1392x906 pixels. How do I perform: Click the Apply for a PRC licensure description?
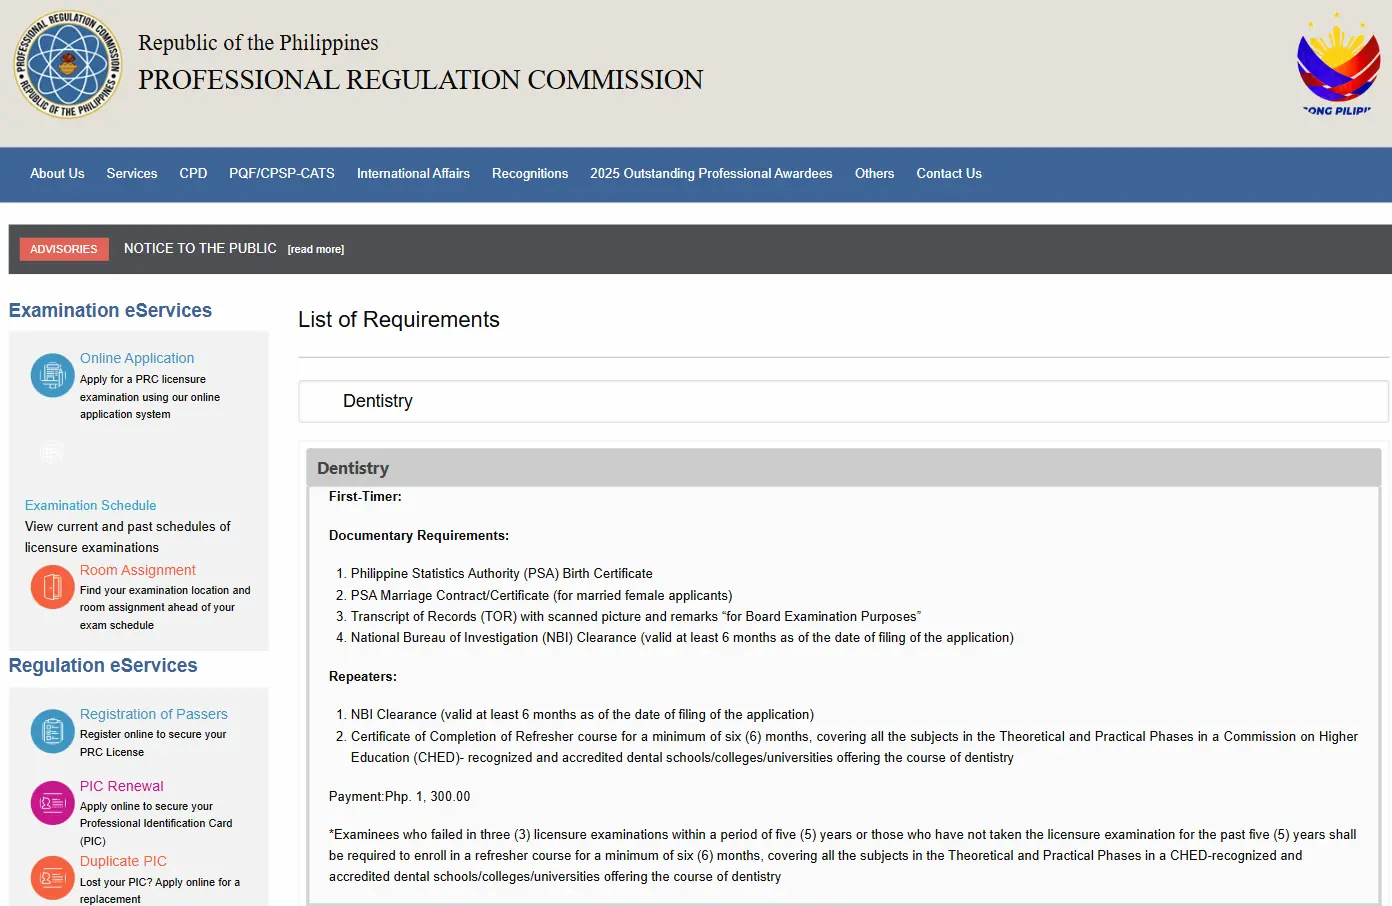[x=150, y=397]
